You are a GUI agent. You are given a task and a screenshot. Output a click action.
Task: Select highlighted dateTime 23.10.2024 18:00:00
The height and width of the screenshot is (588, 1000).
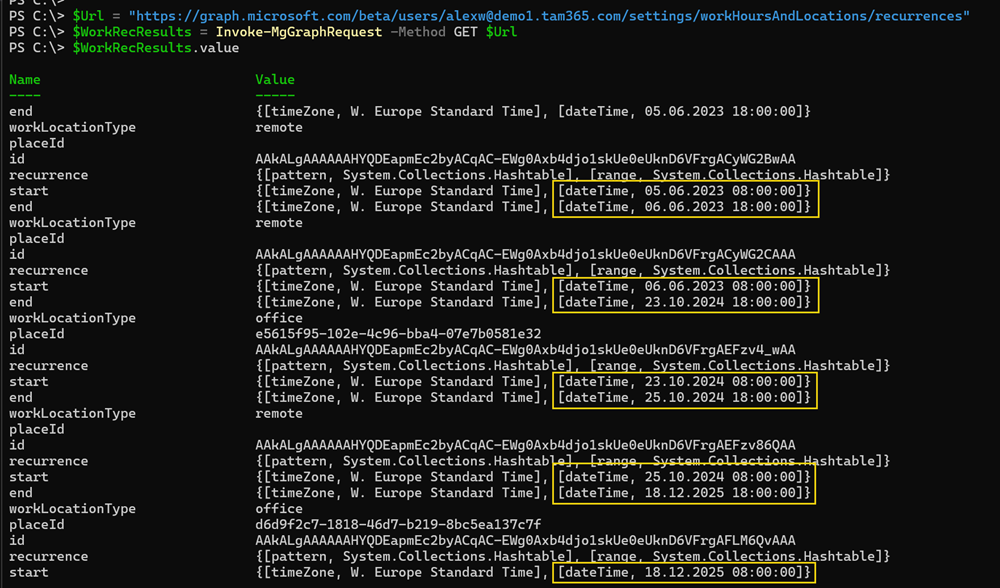tap(684, 302)
